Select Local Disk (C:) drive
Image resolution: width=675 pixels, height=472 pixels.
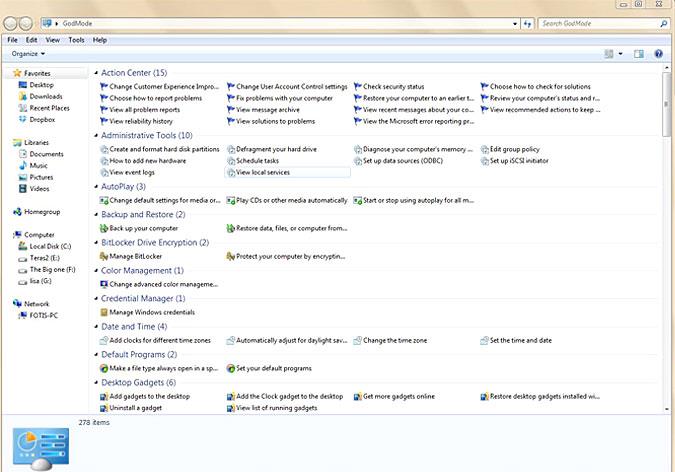pyautogui.click(x=50, y=246)
